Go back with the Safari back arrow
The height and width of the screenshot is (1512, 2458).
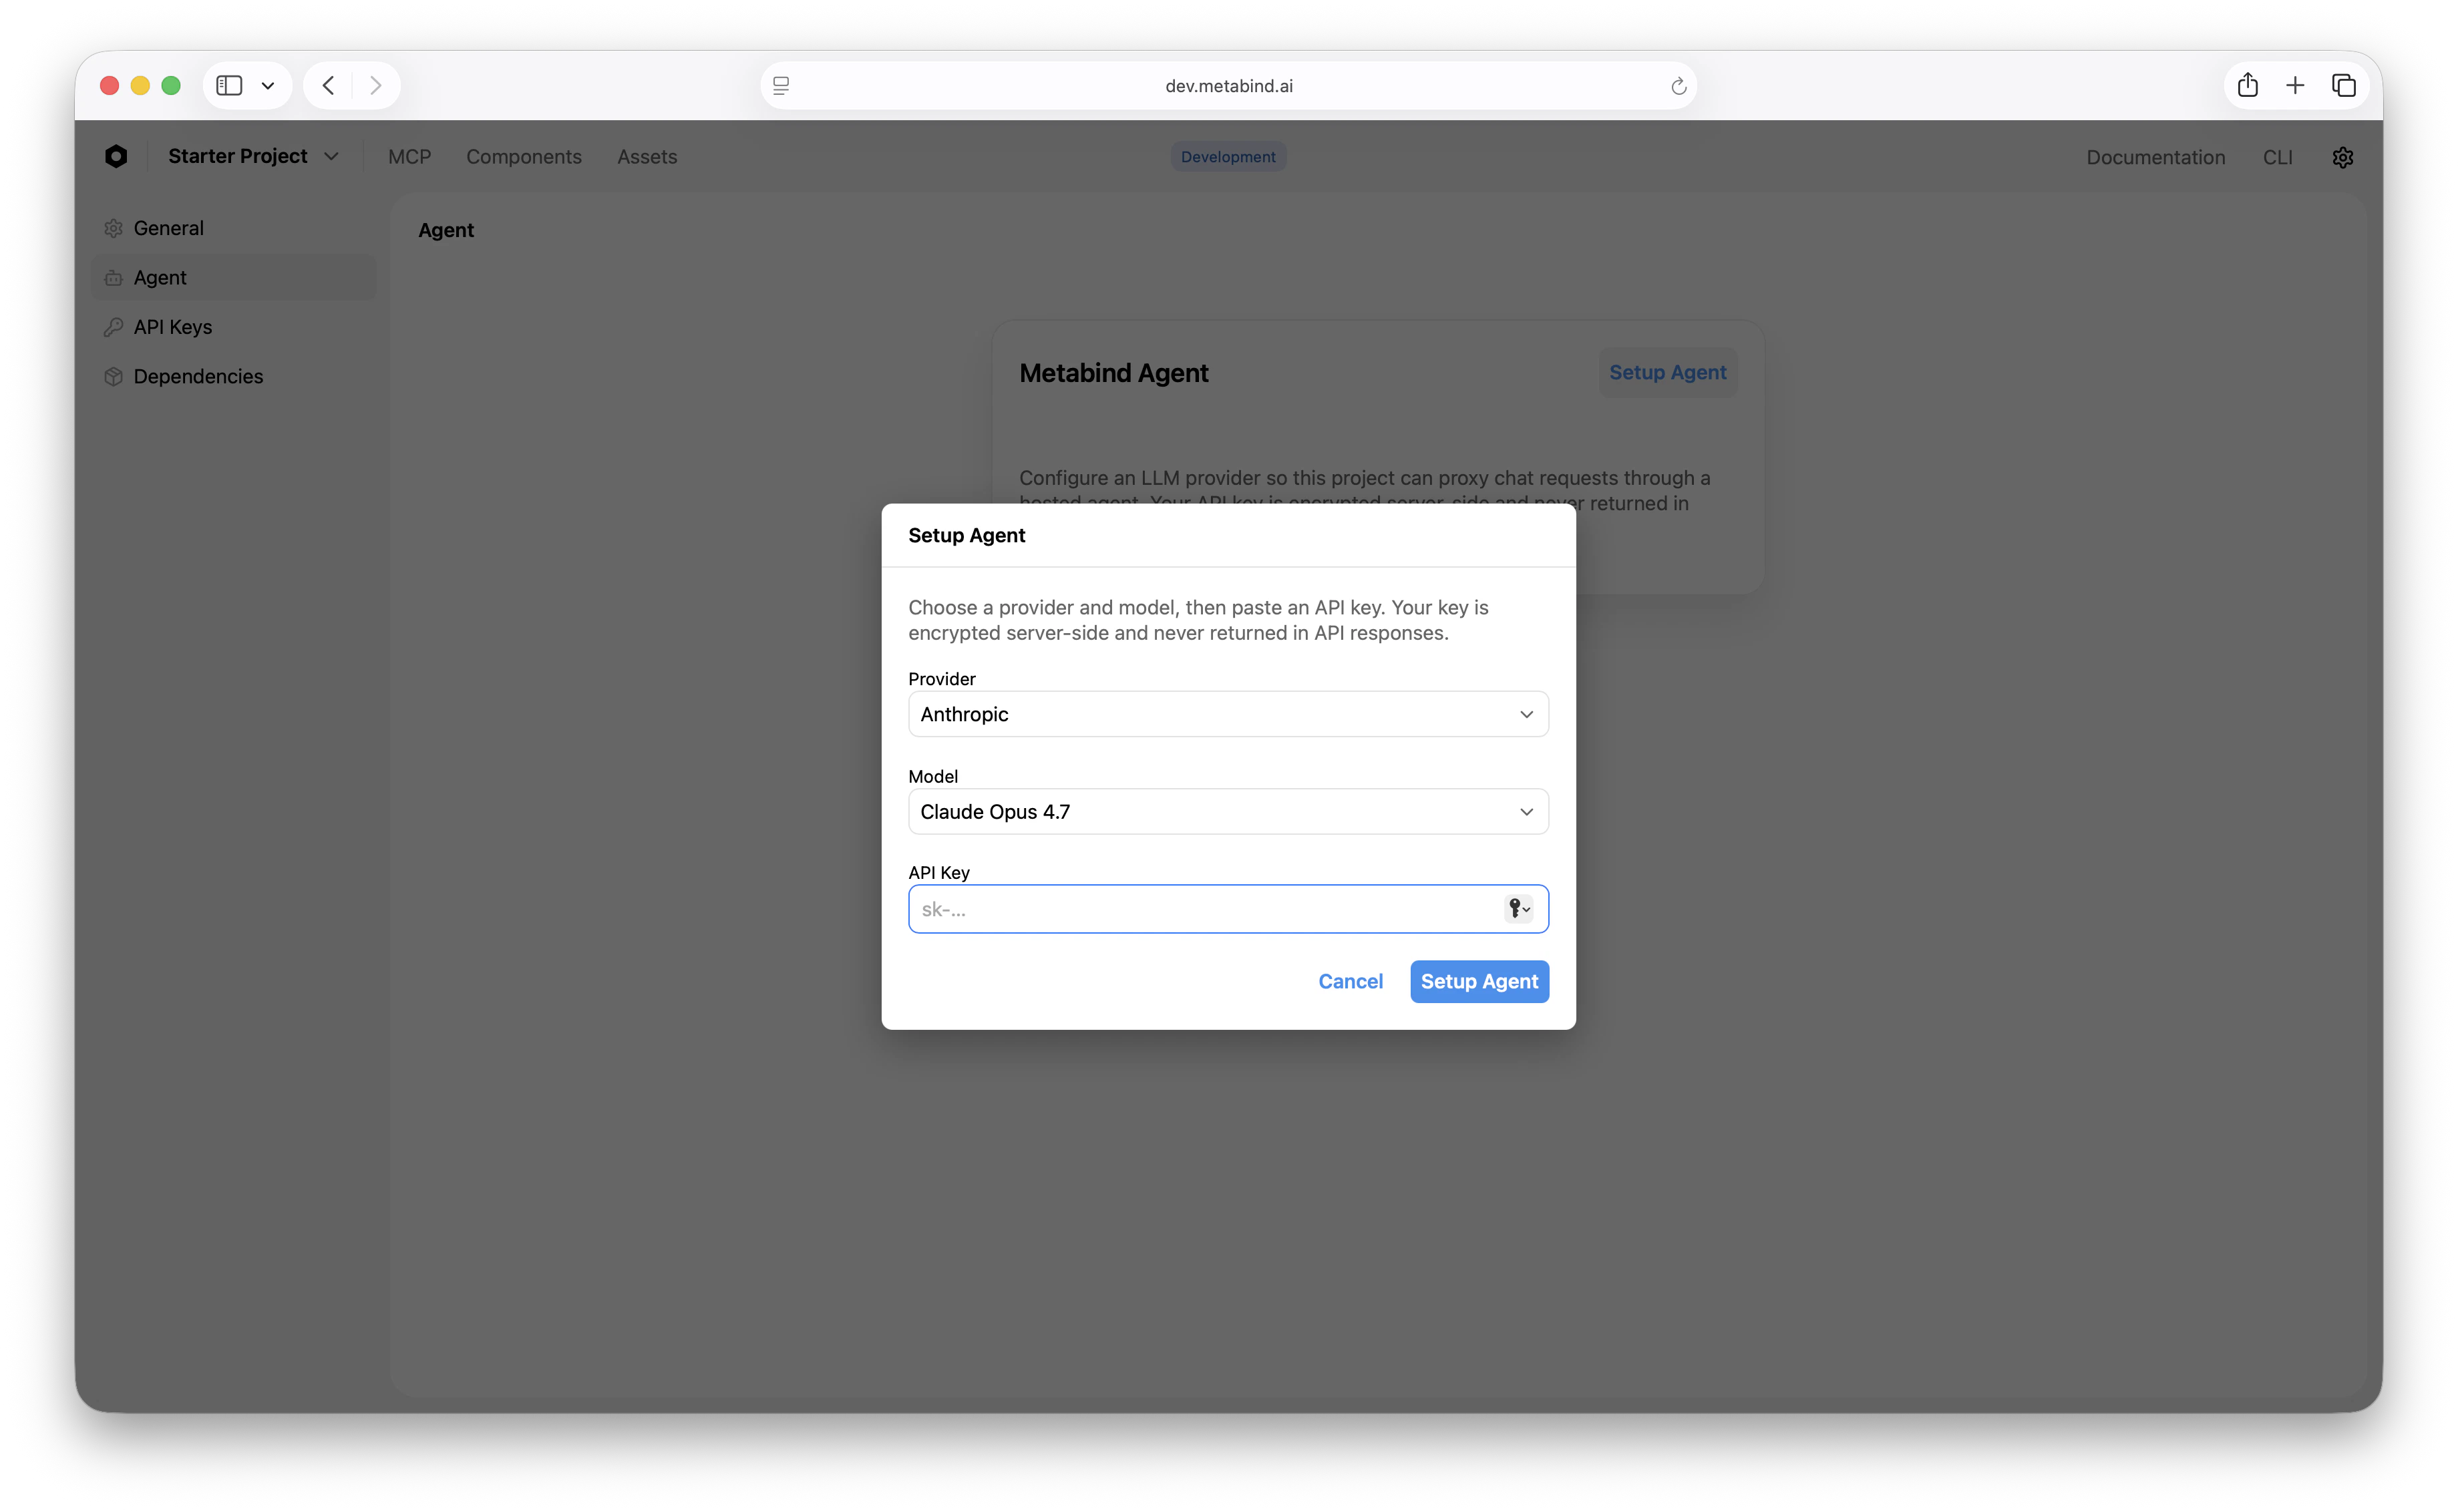[x=328, y=86]
